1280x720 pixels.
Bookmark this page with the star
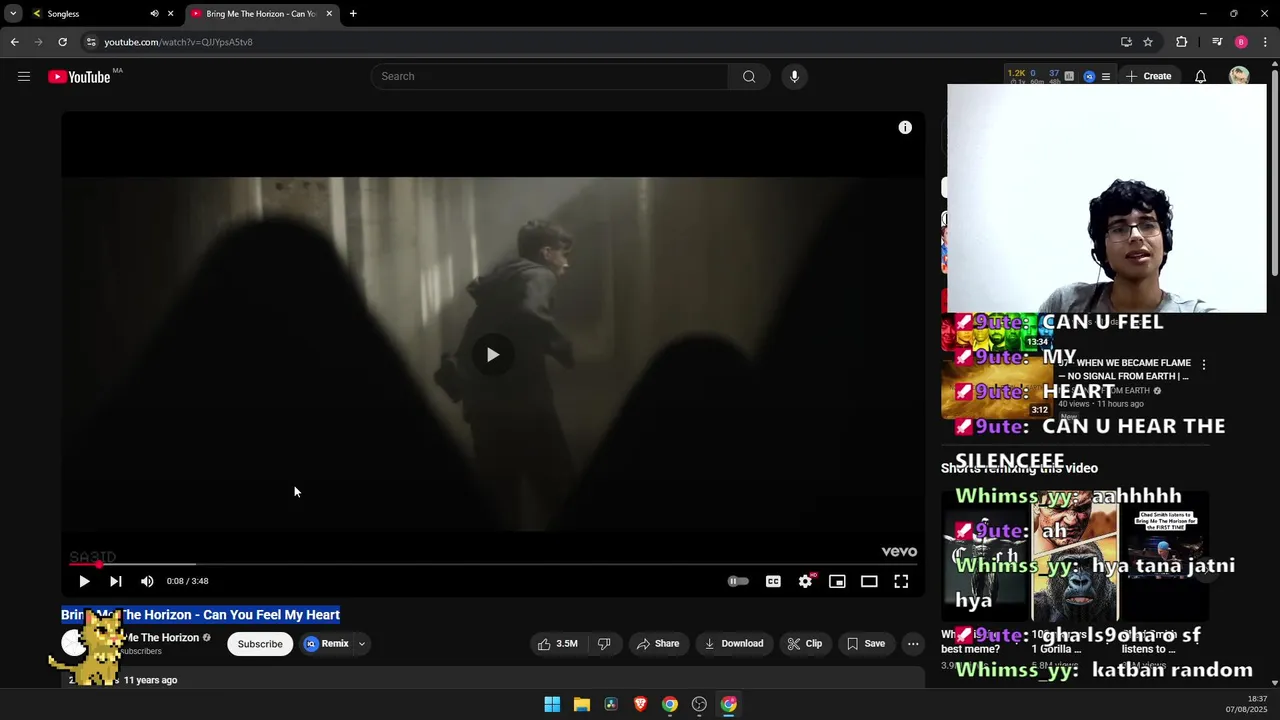click(1148, 42)
